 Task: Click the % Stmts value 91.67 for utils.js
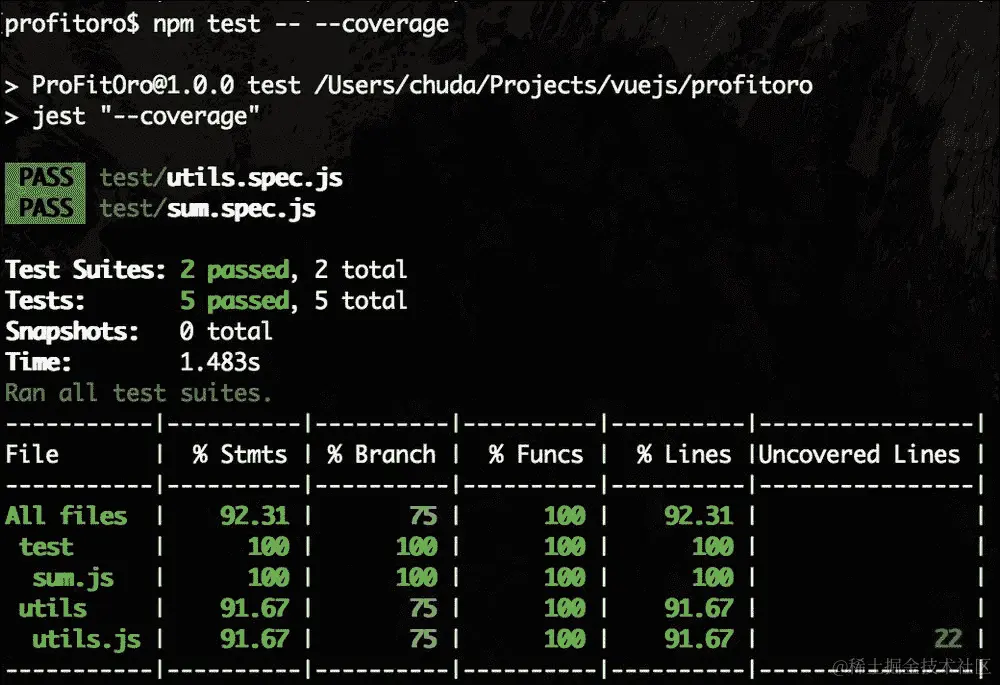point(254,638)
